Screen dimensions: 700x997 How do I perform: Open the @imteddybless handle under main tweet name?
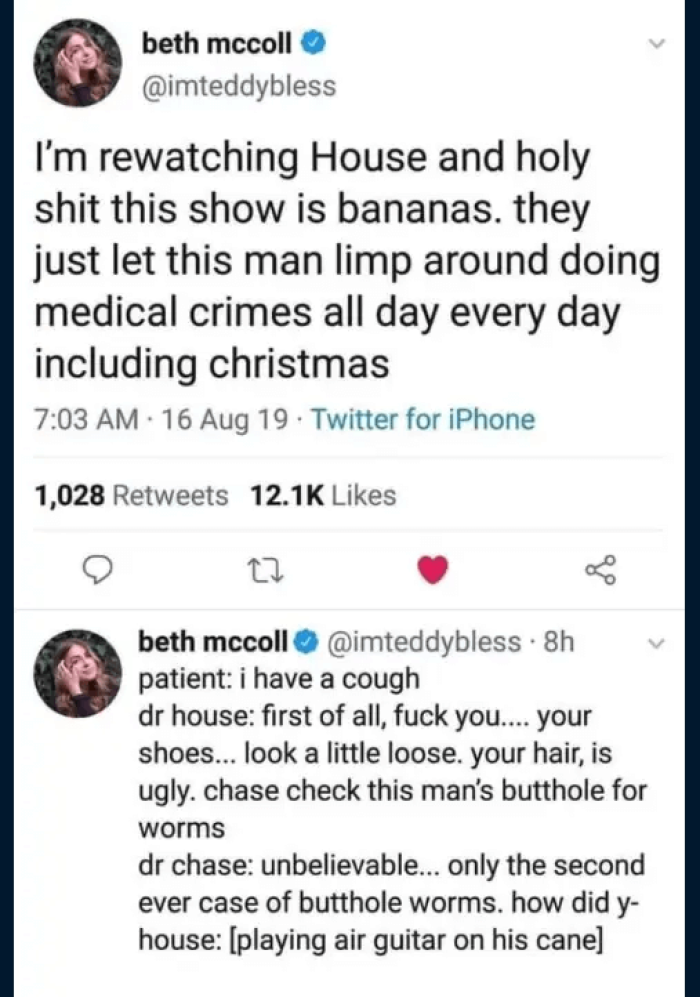(238, 86)
